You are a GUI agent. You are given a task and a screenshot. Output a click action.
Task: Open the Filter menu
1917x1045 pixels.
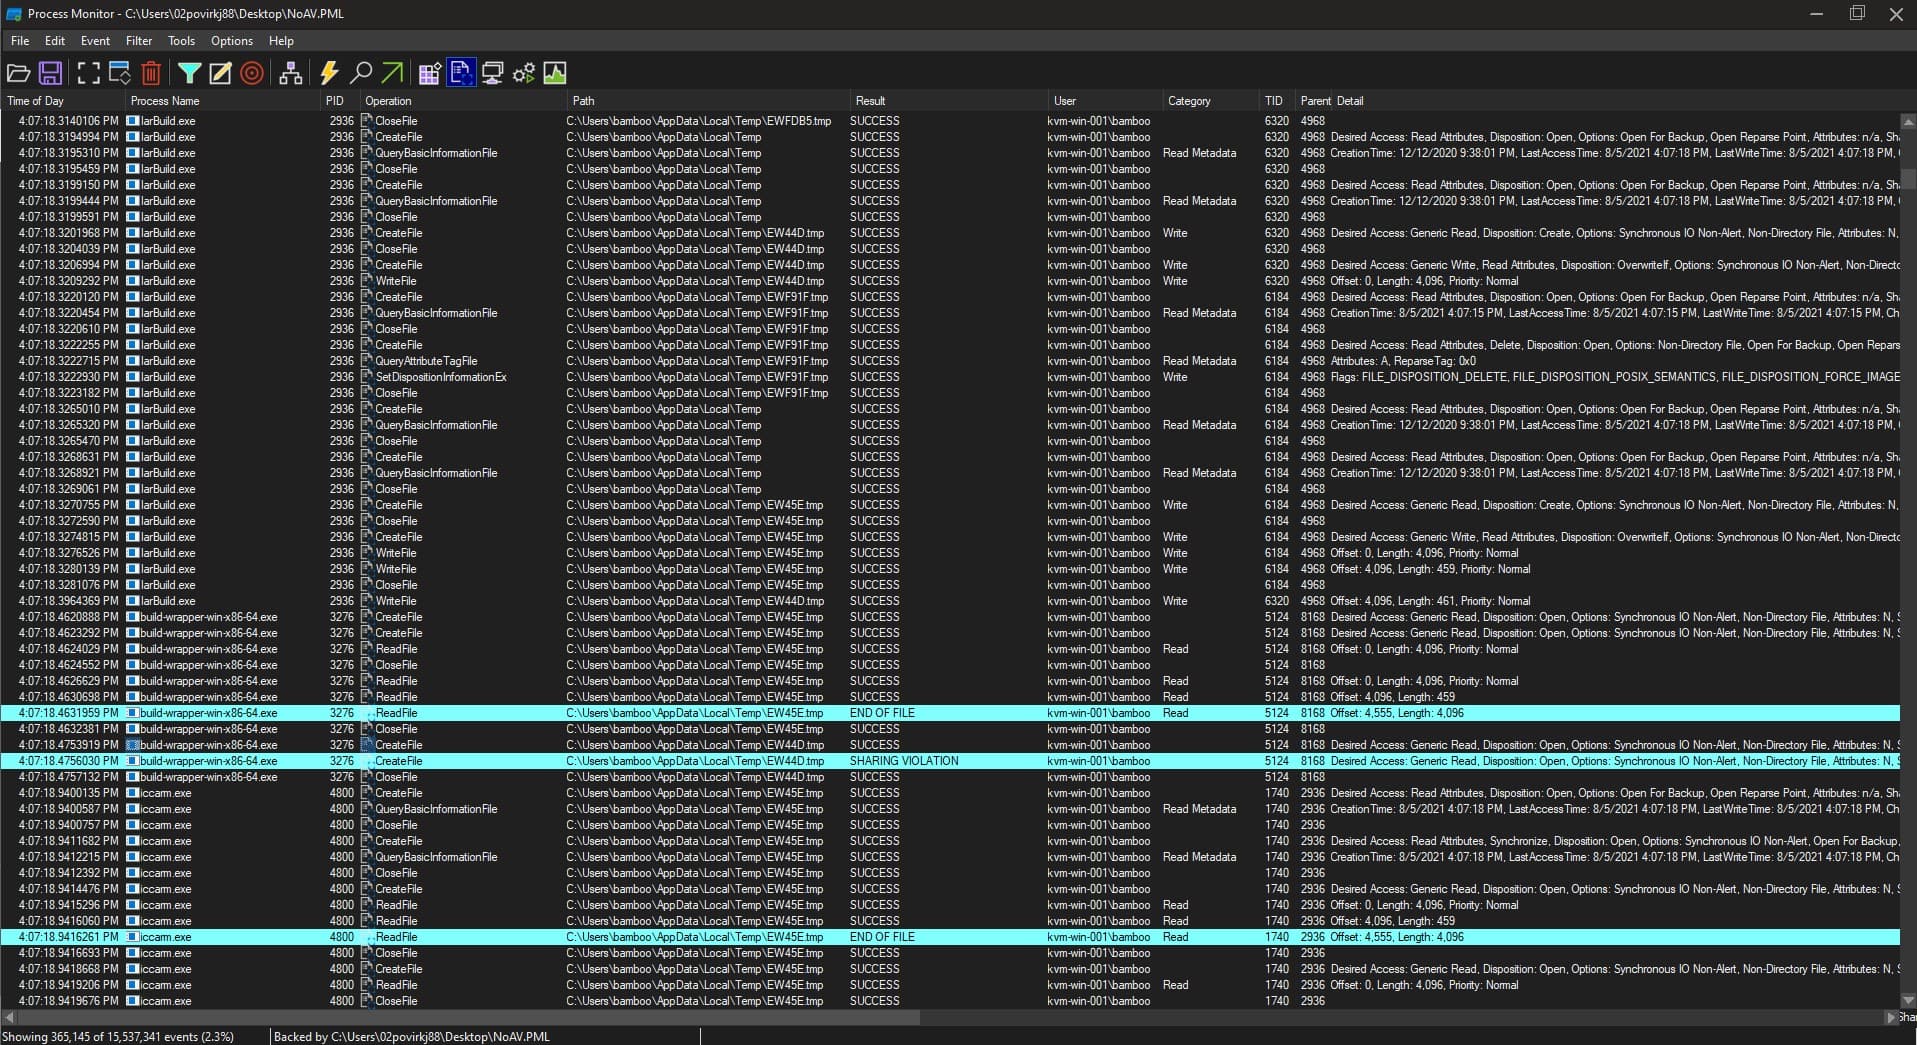point(139,41)
